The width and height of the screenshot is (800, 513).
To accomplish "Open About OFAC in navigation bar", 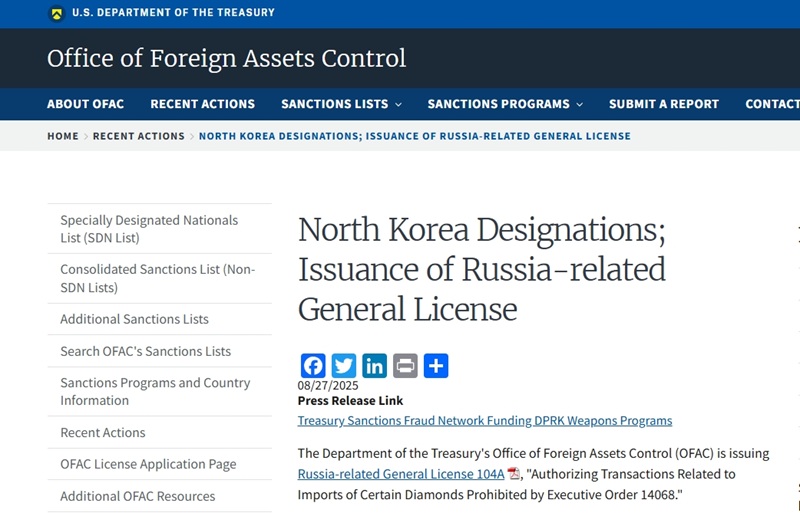I will click(85, 104).
